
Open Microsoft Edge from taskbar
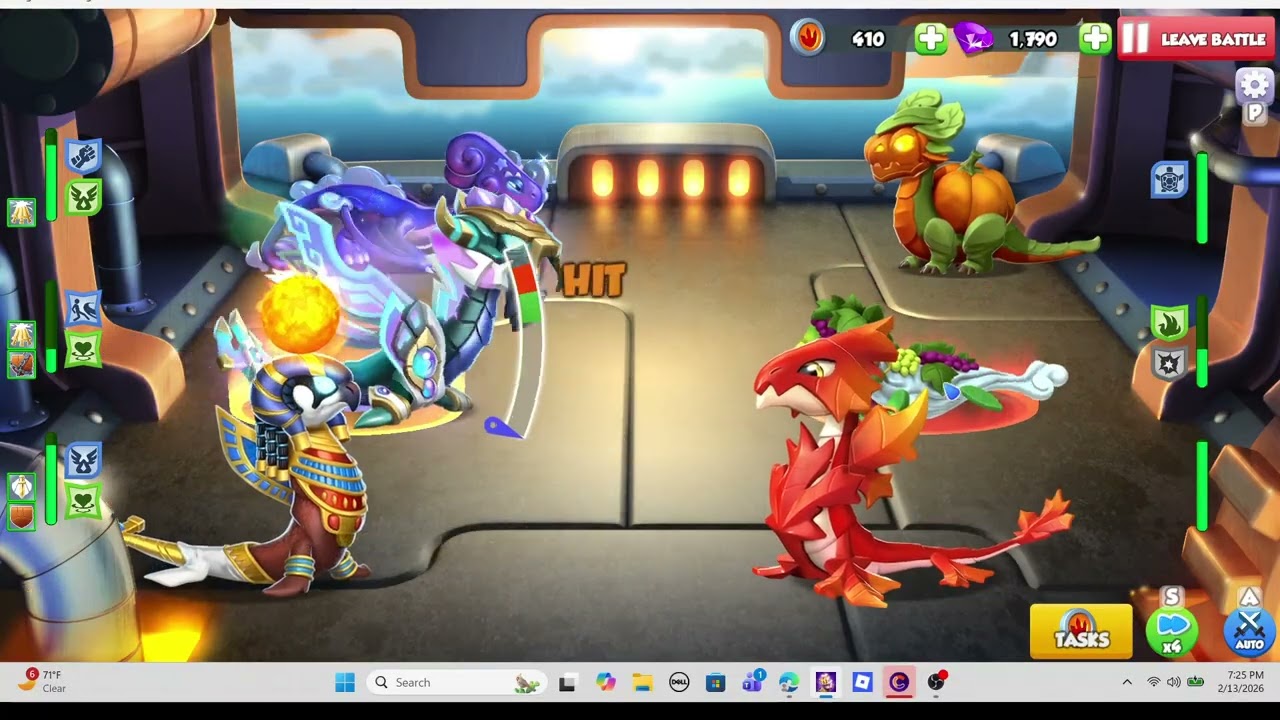789,682
